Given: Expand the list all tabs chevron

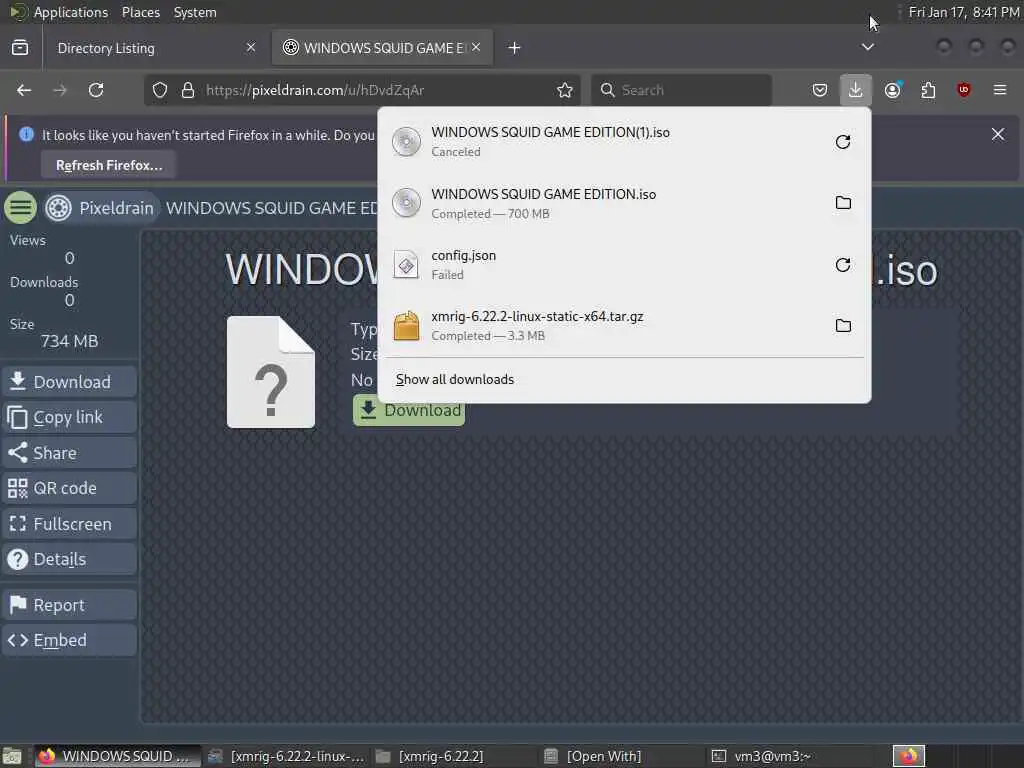Looking at the screenshot, I should pyautogui.click(x=868, y=47).
